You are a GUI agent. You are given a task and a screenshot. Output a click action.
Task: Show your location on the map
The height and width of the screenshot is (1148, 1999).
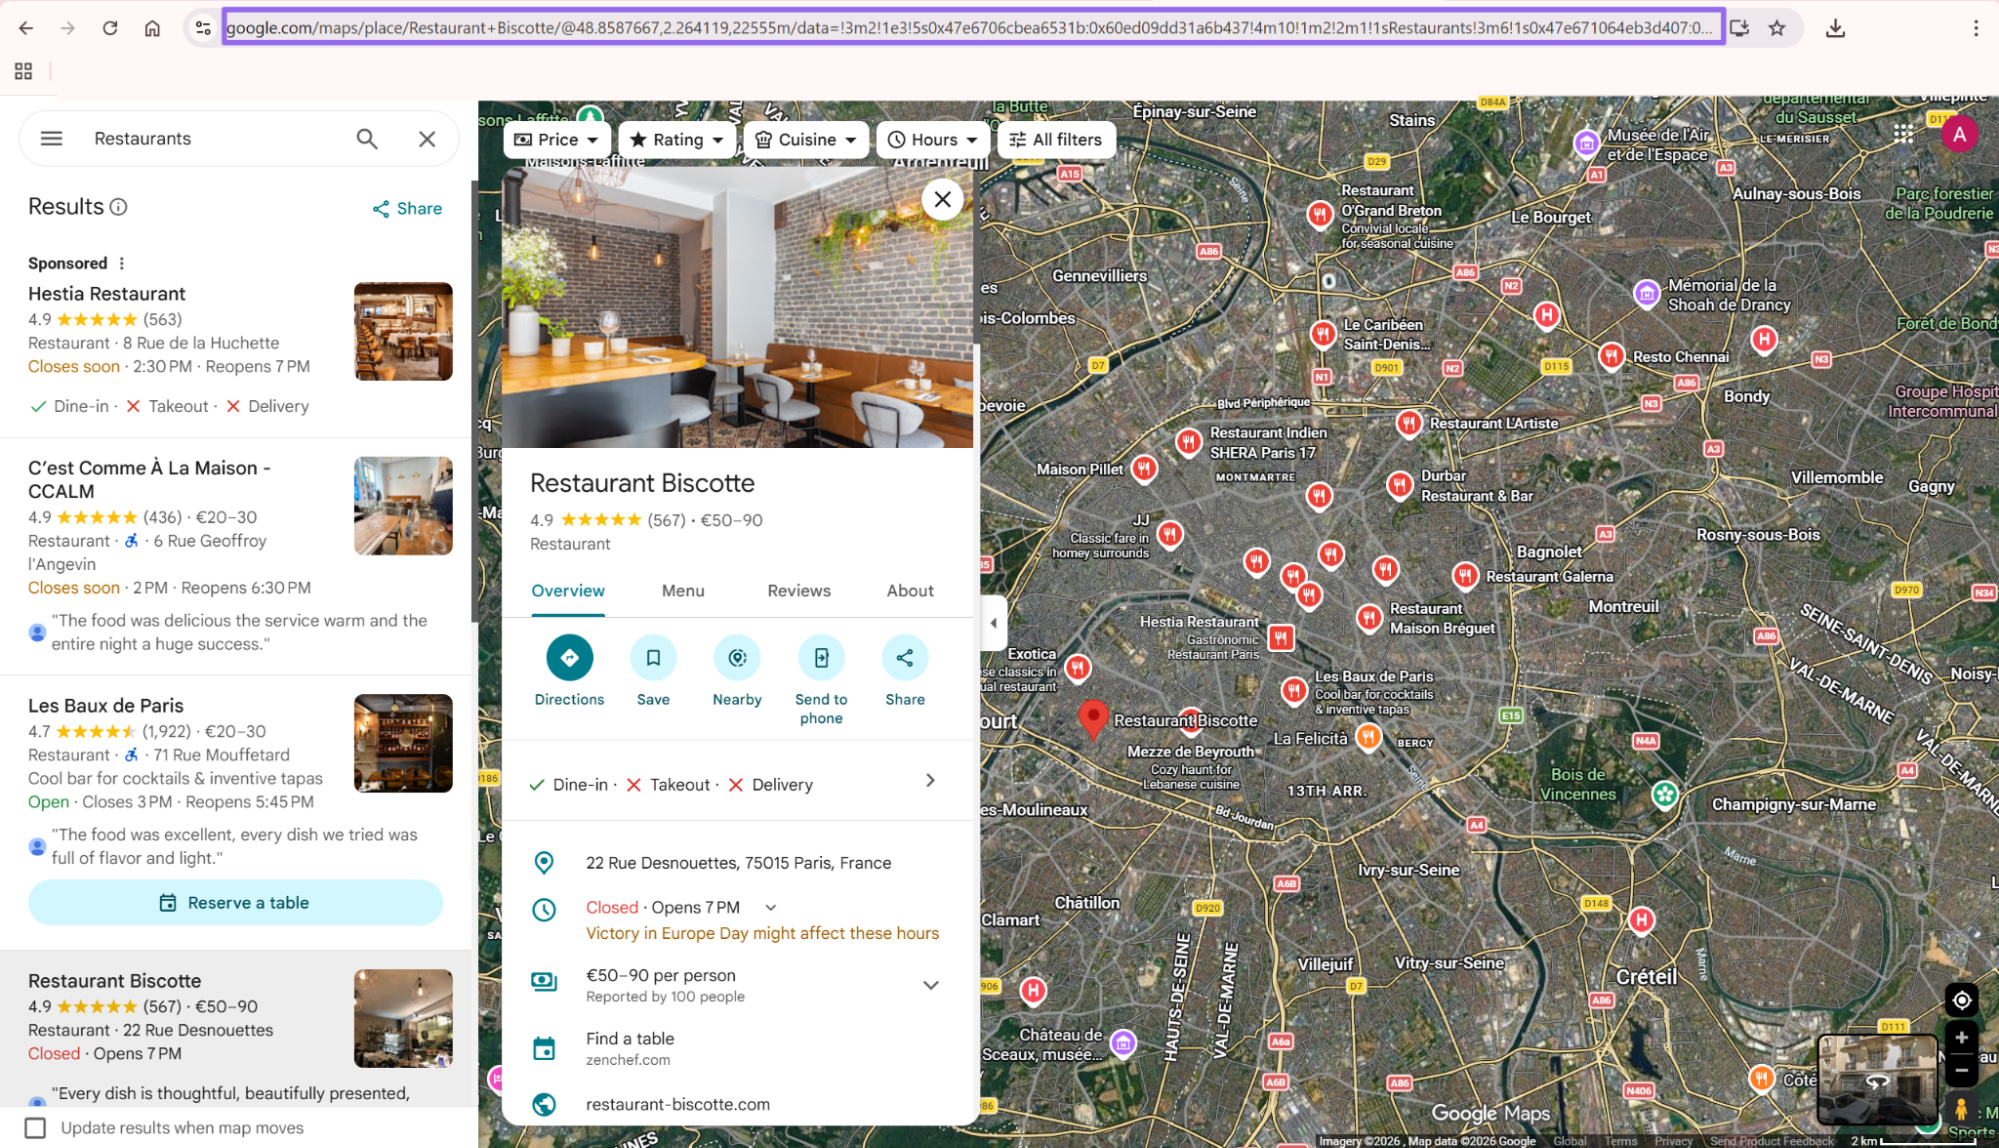click(1961, 1000)
